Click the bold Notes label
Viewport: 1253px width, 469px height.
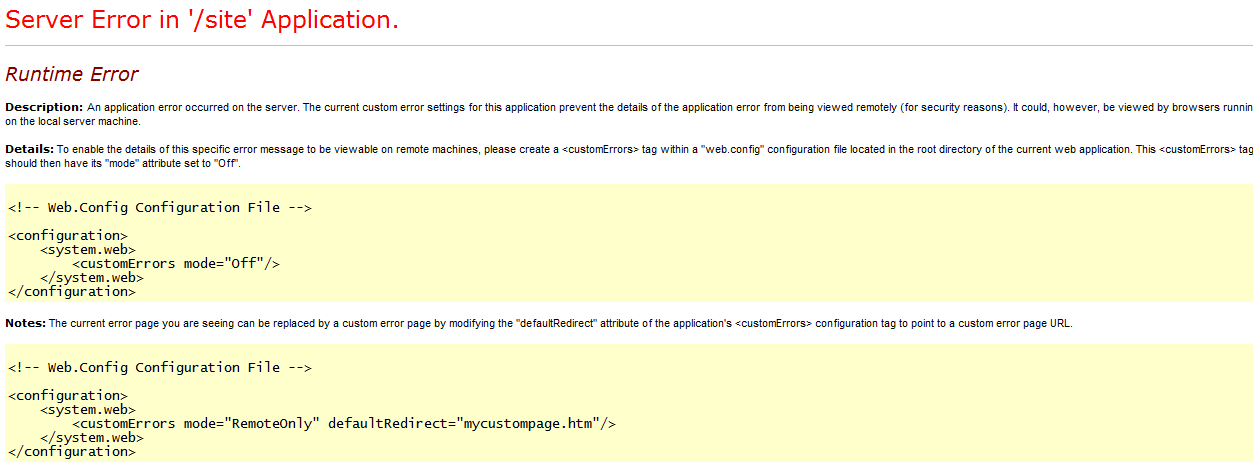pyautogui.click(x=26, y=323)
